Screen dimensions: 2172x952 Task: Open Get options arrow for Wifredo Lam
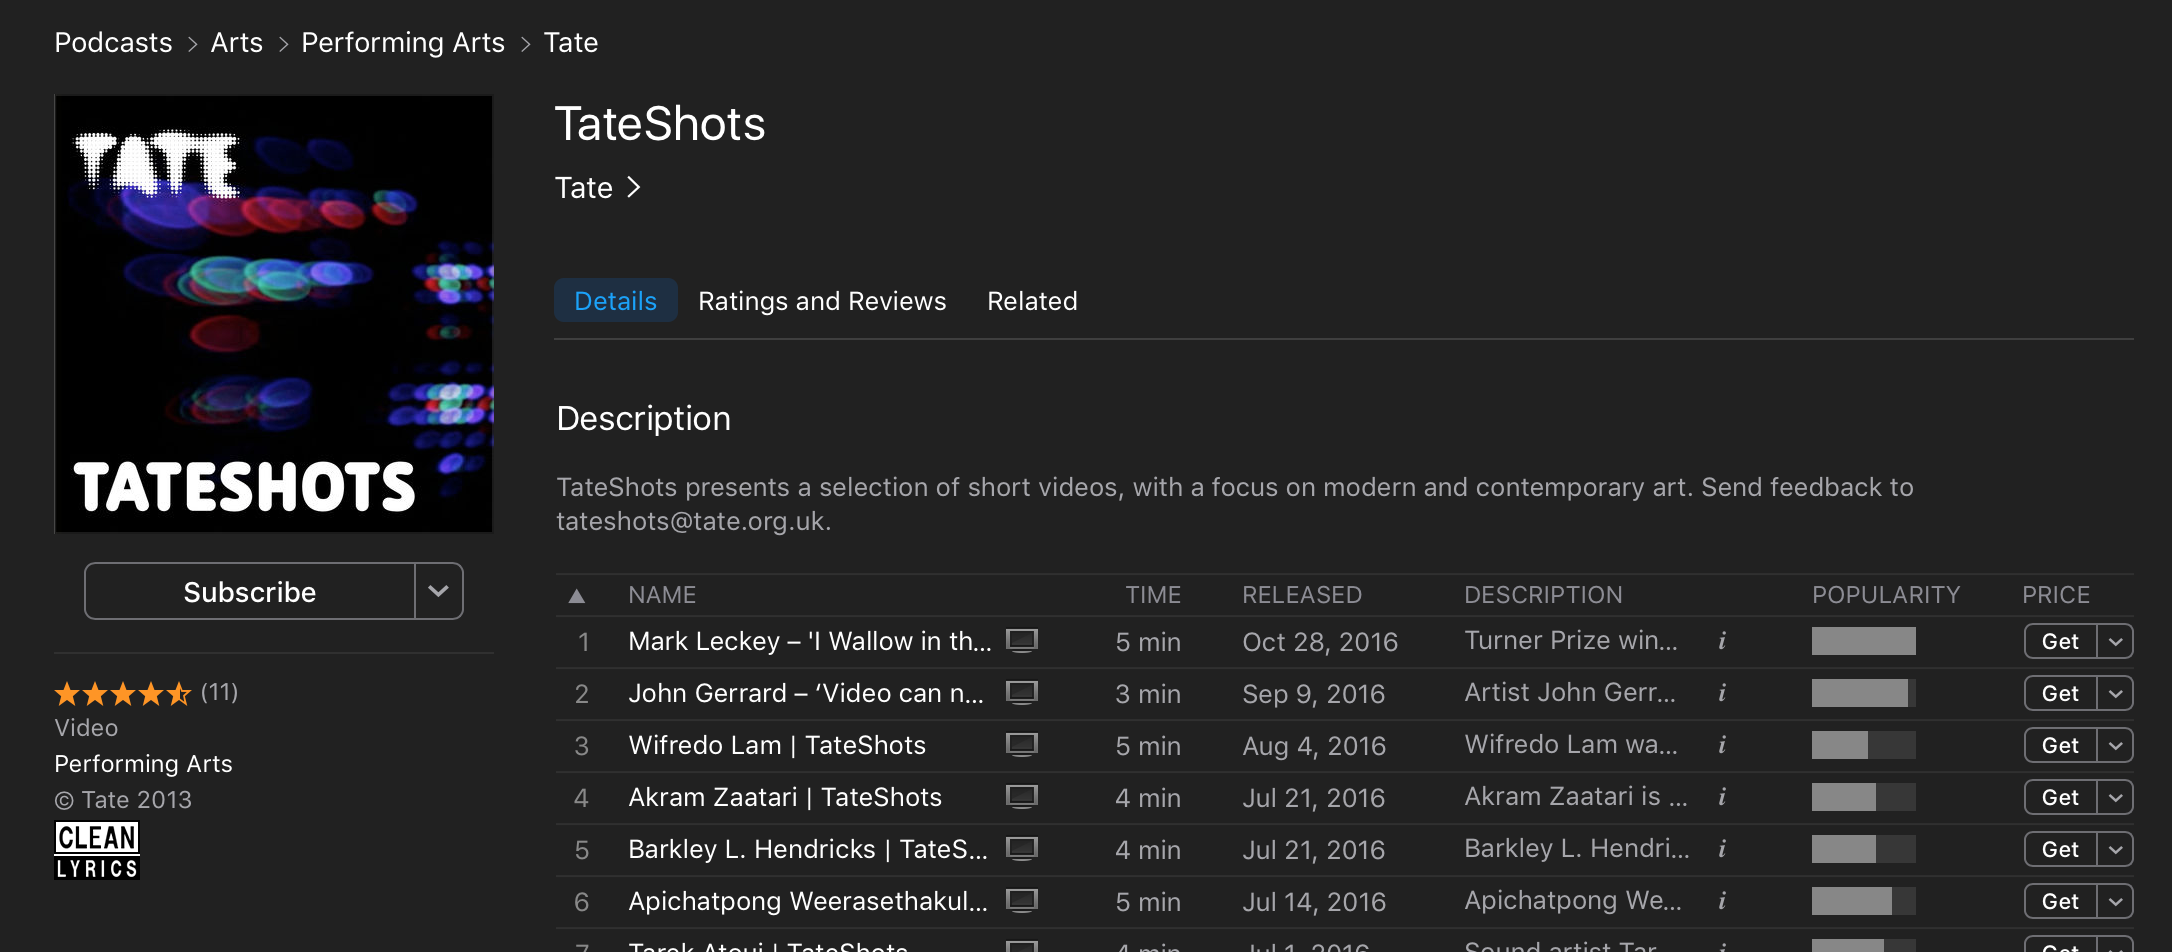2115,745
